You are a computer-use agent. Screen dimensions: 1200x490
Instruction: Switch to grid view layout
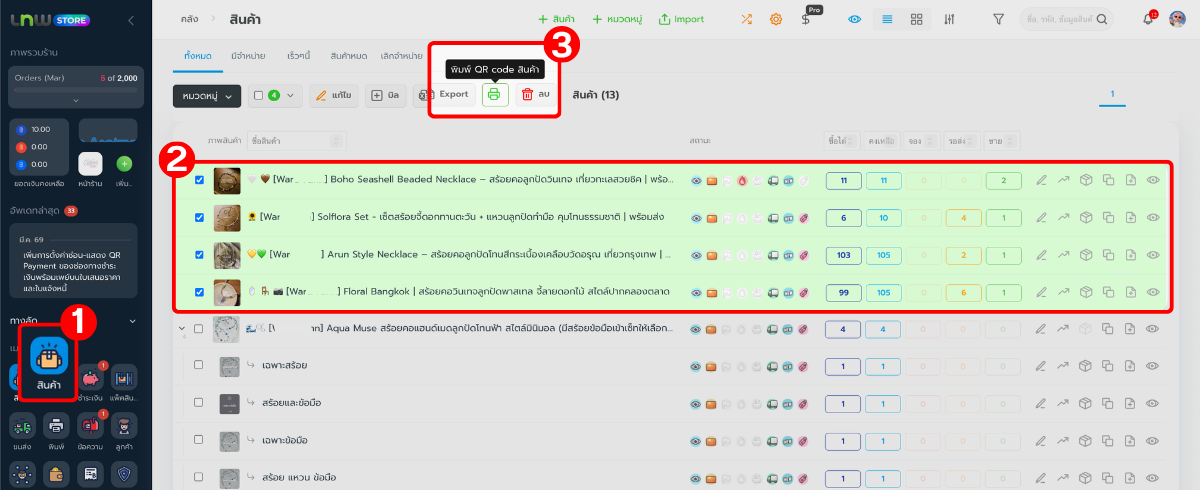(x=916, y=19)
